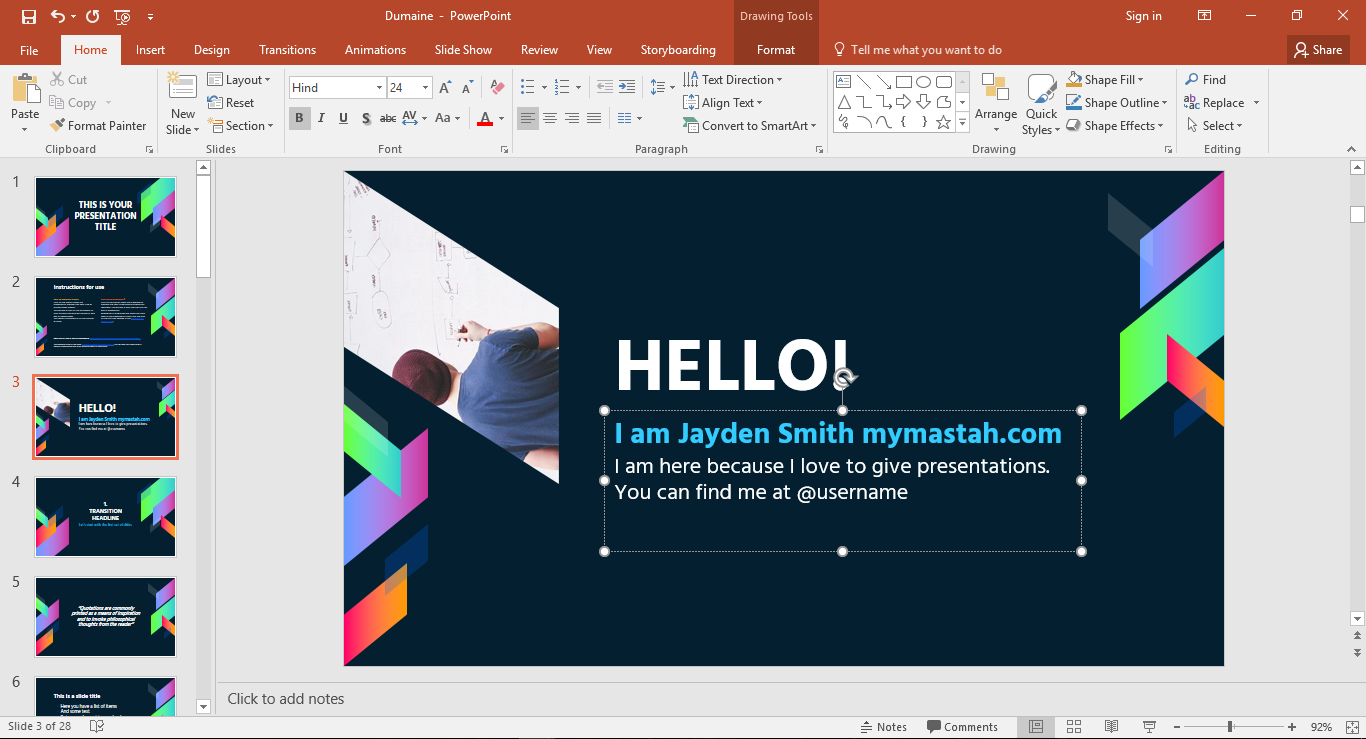This screenshot has height=739, width=1366.
Task: Start Slide Show from the status bar
Action: pyautogui.click(x=1149, y=727)
